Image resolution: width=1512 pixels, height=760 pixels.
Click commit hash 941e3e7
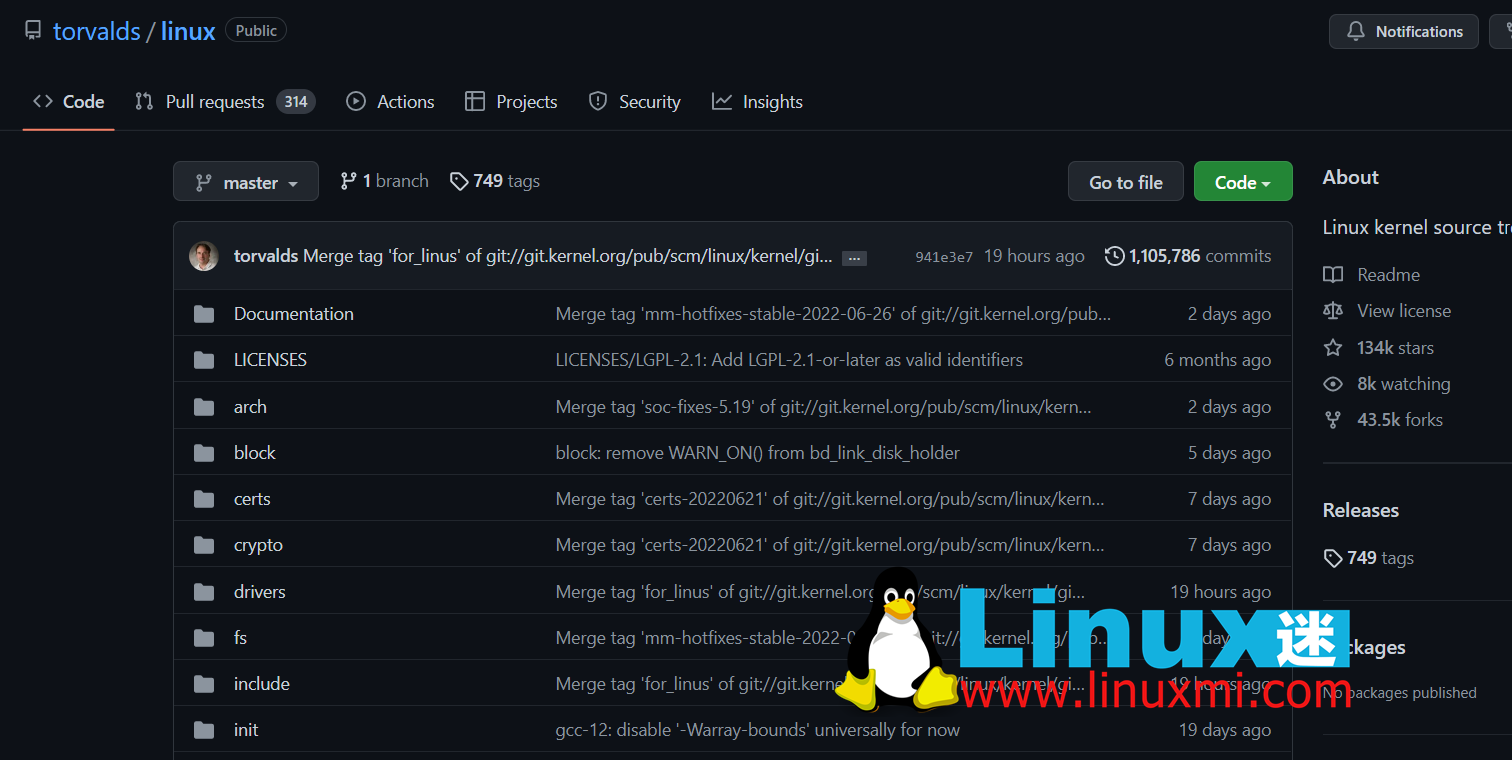(x=943, y=256)
